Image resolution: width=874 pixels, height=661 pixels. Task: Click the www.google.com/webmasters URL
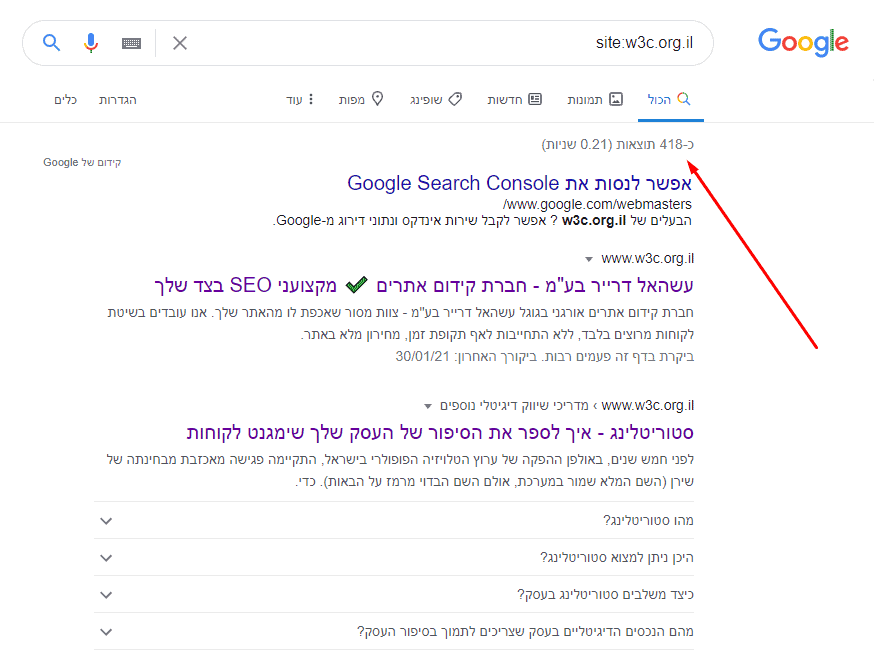[x=597, y=204]
